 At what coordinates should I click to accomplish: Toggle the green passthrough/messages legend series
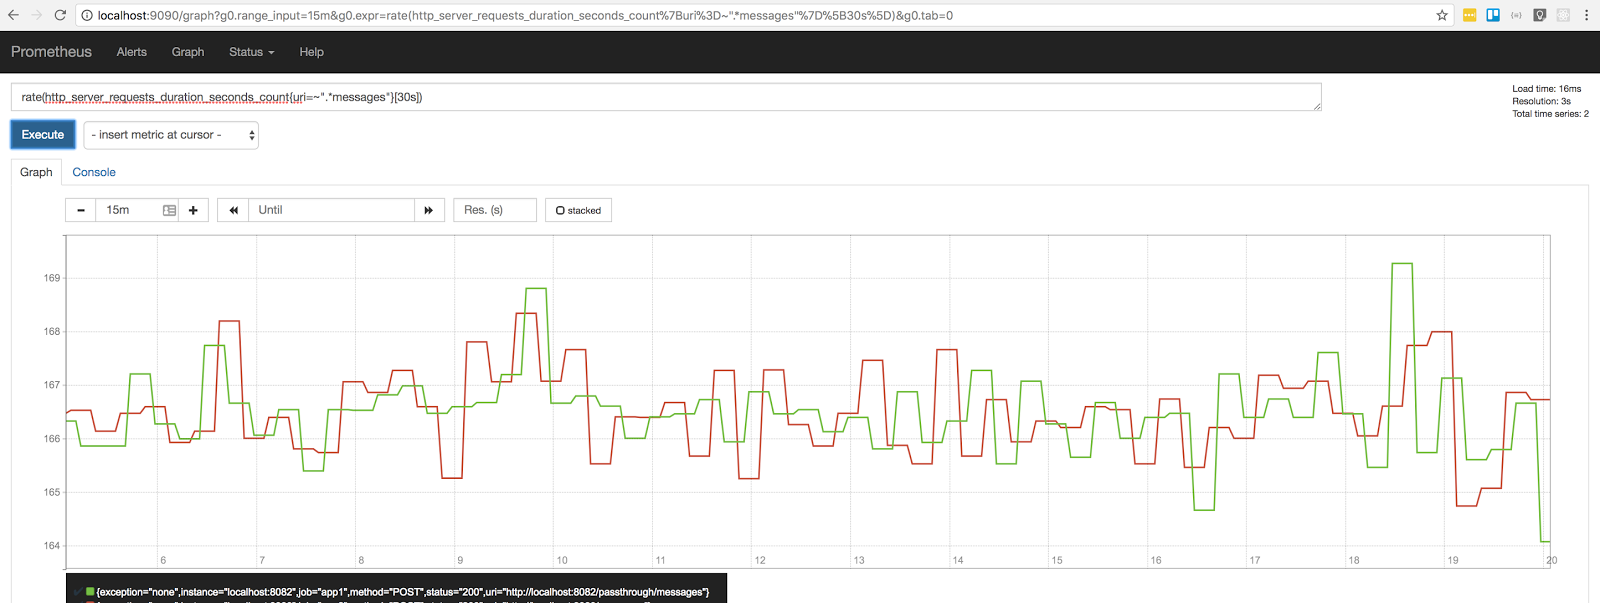402,592
